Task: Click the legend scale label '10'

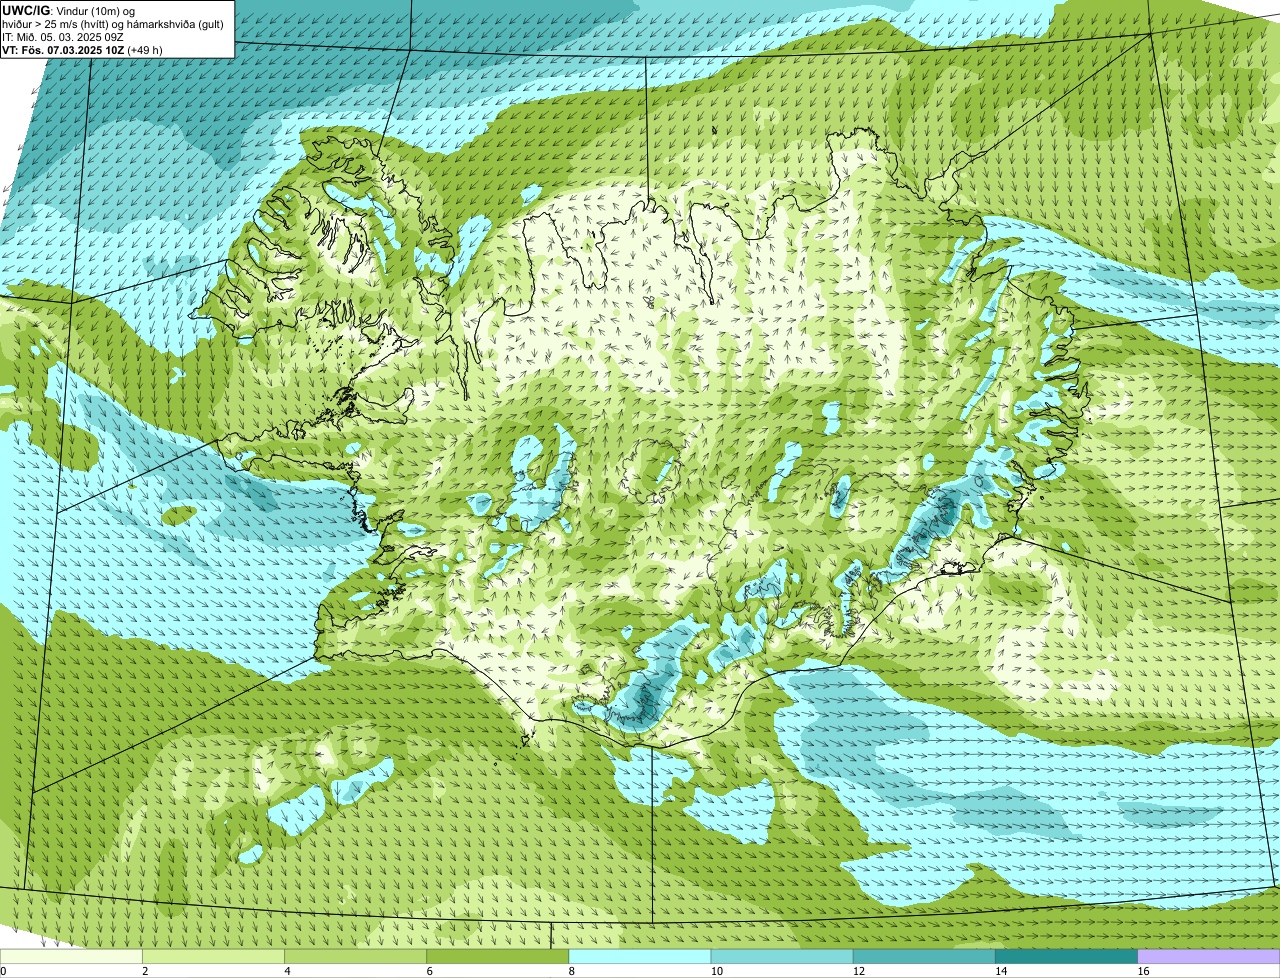Action: coord(716,971)
